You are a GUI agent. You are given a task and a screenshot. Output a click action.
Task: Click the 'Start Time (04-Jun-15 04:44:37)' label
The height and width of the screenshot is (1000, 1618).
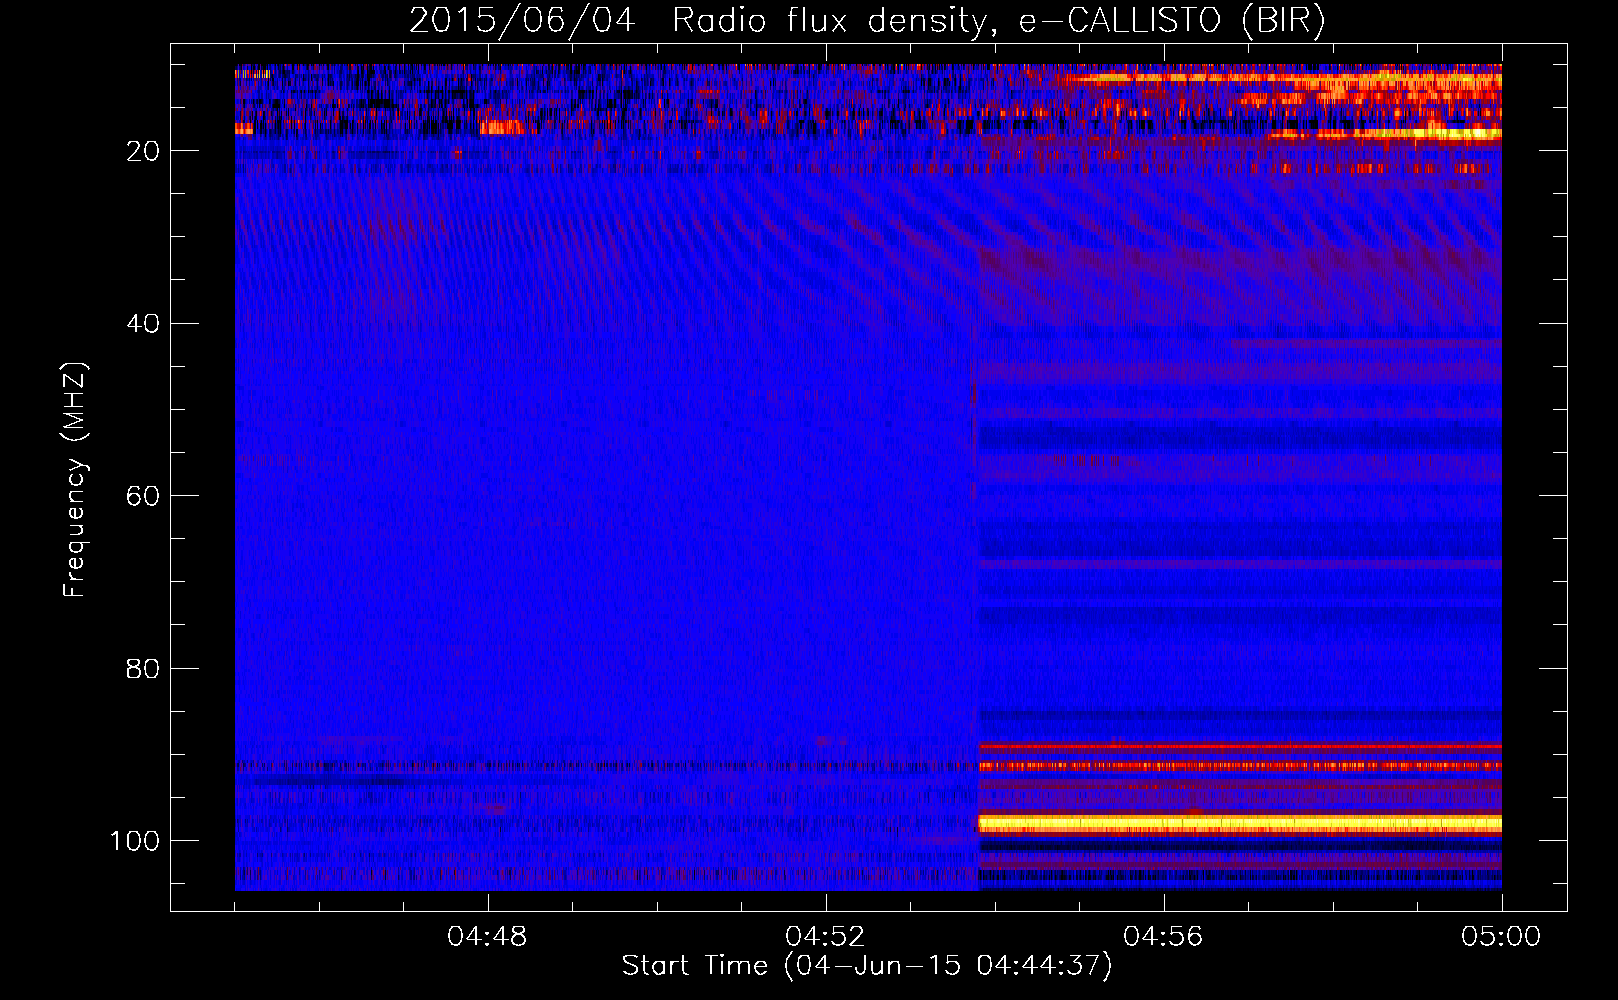coord(867,966)
